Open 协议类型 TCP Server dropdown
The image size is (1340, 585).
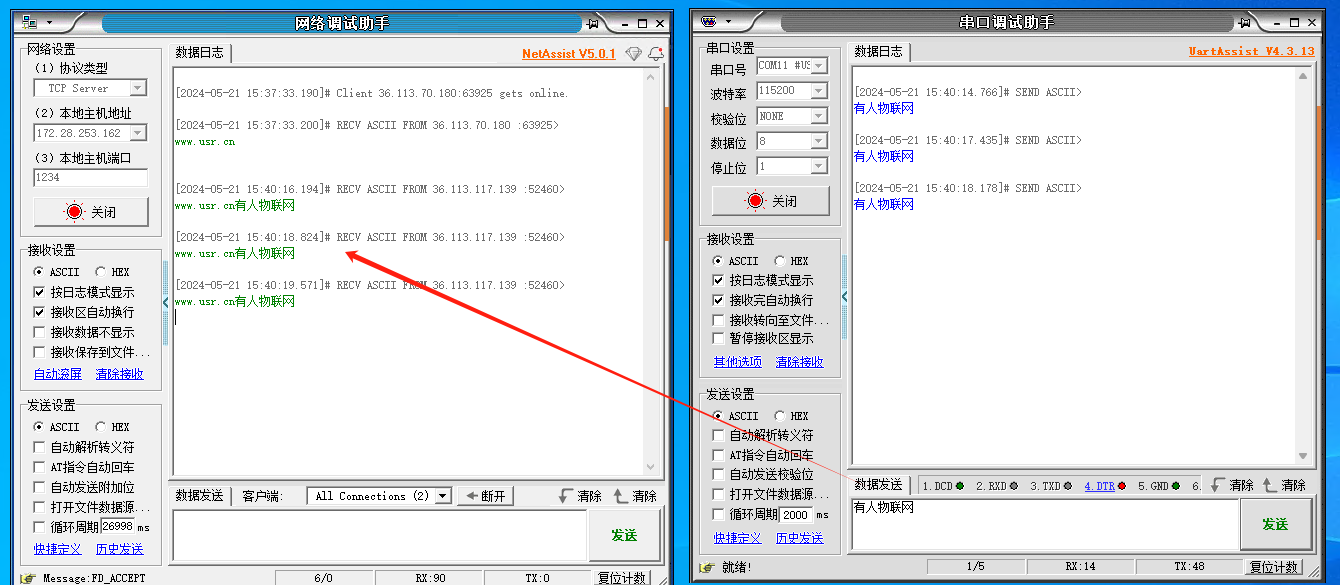click(x=138, y=88)
